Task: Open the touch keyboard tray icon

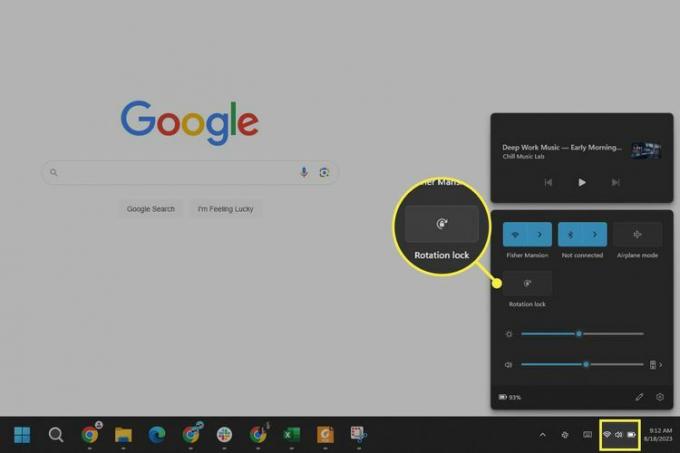Action: click(587, 434)
